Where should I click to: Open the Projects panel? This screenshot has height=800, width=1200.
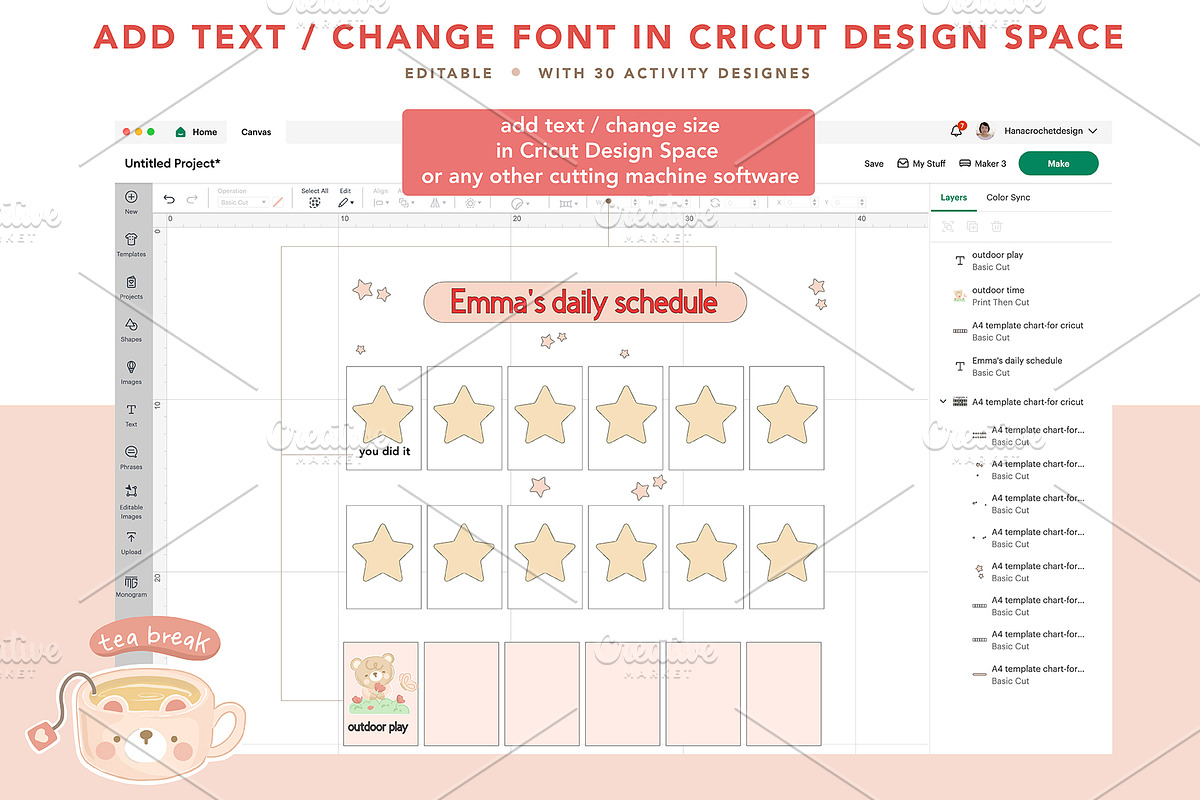tap(131, 286)
